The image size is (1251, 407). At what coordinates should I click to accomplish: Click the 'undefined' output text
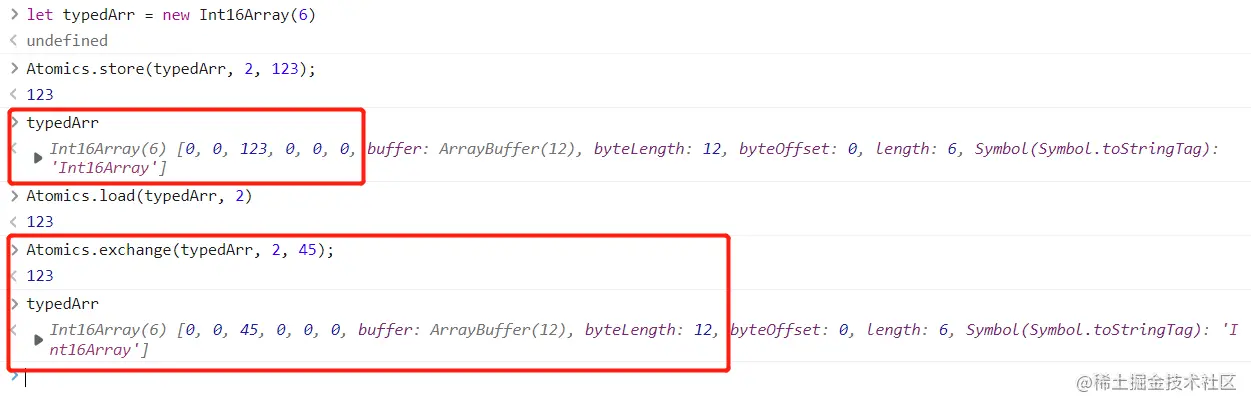(67, 41)
